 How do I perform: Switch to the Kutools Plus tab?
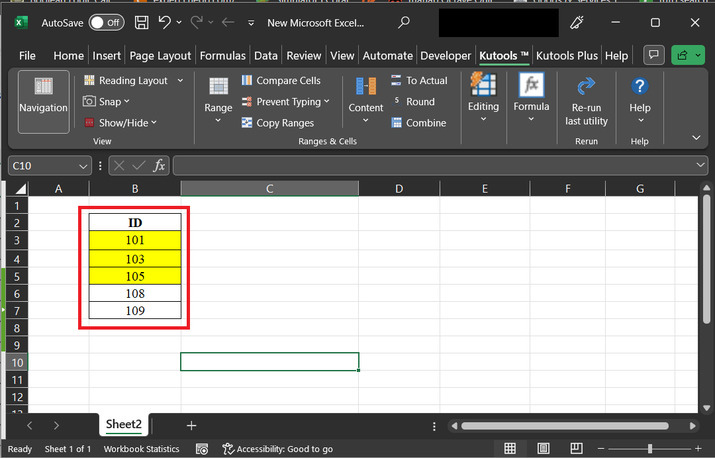click(567, 56)
